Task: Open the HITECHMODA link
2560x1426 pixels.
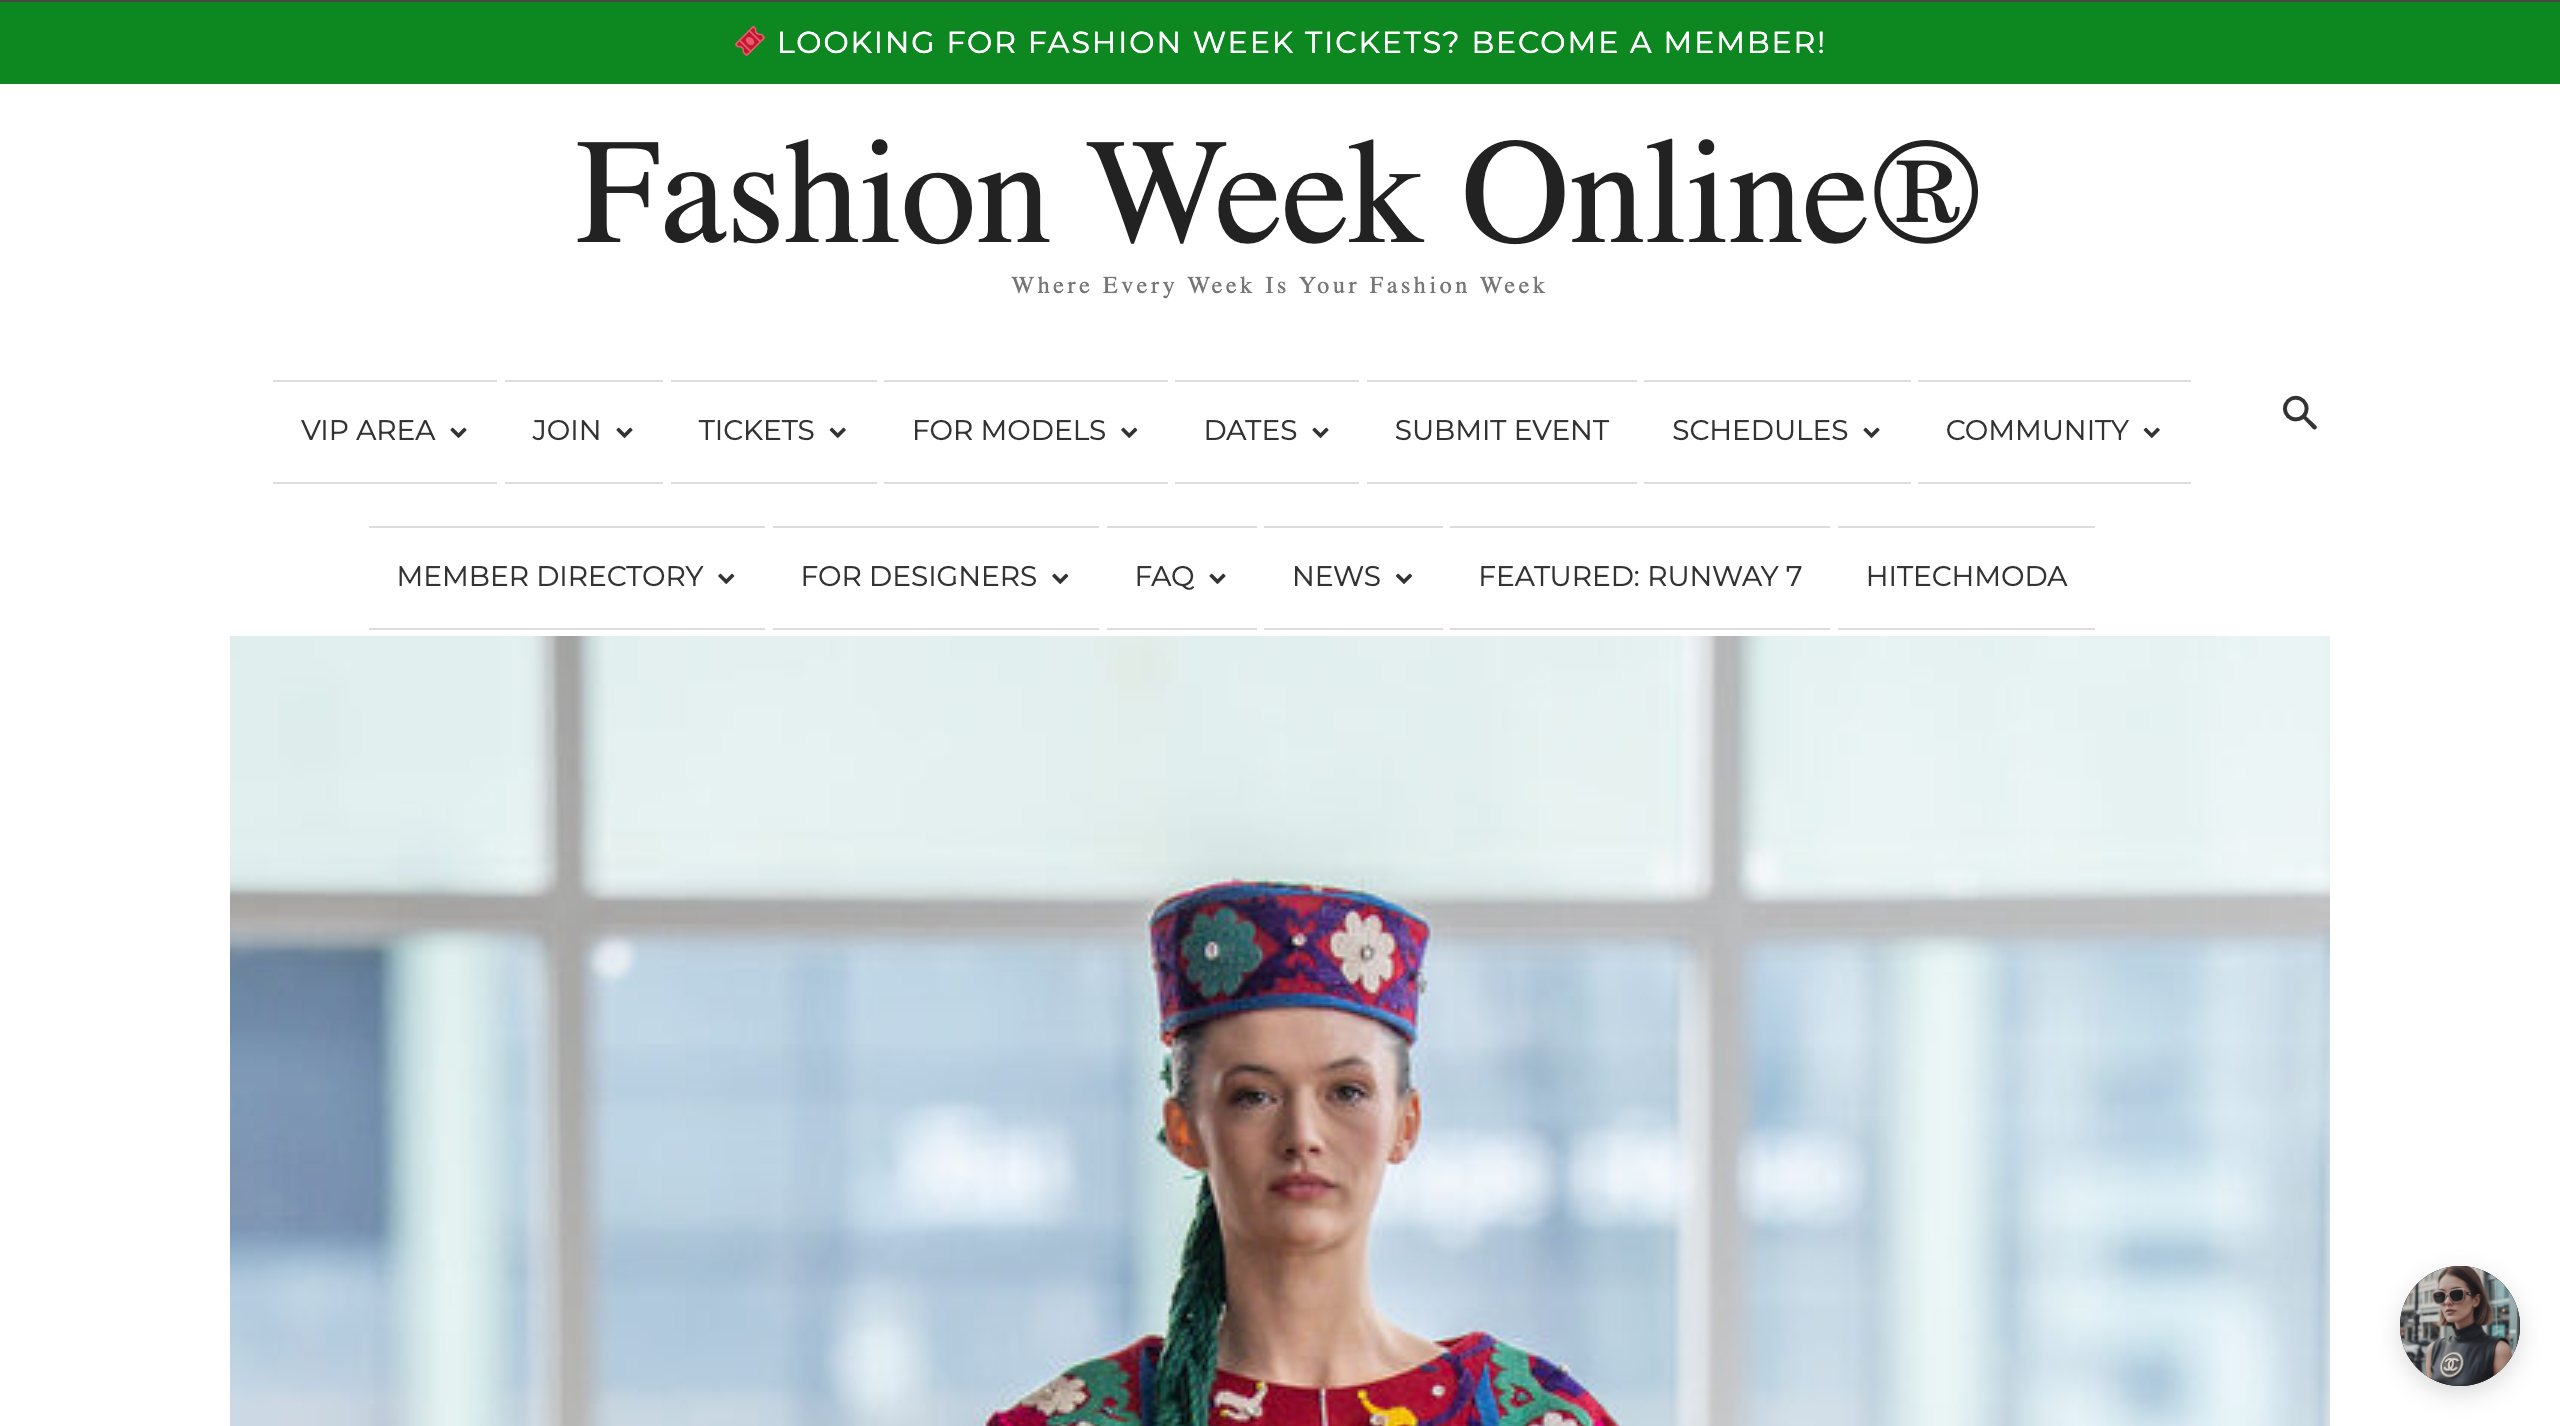Action: 1966,577
